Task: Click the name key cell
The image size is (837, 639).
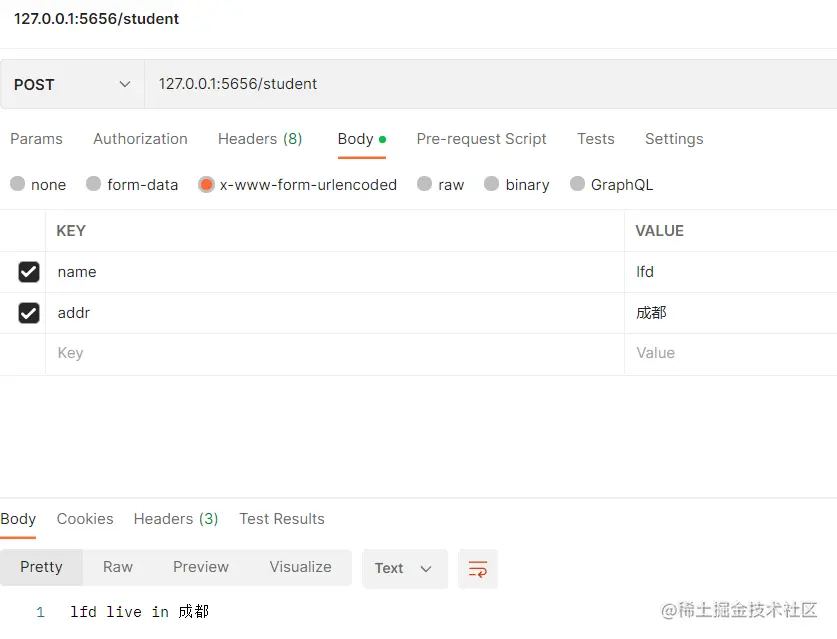Action: 335,272
